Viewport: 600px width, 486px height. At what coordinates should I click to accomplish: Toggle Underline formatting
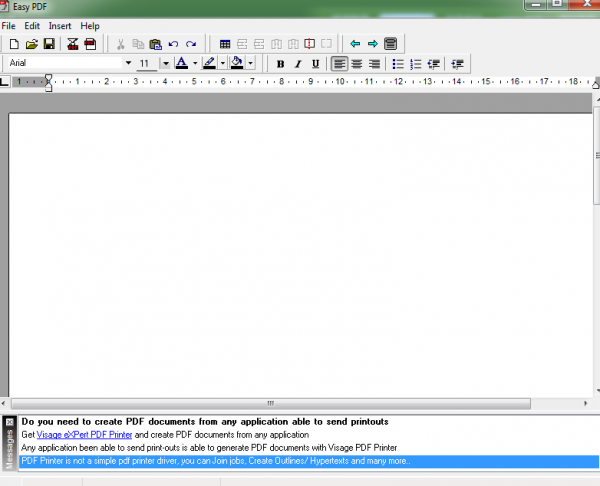[316, 64]
